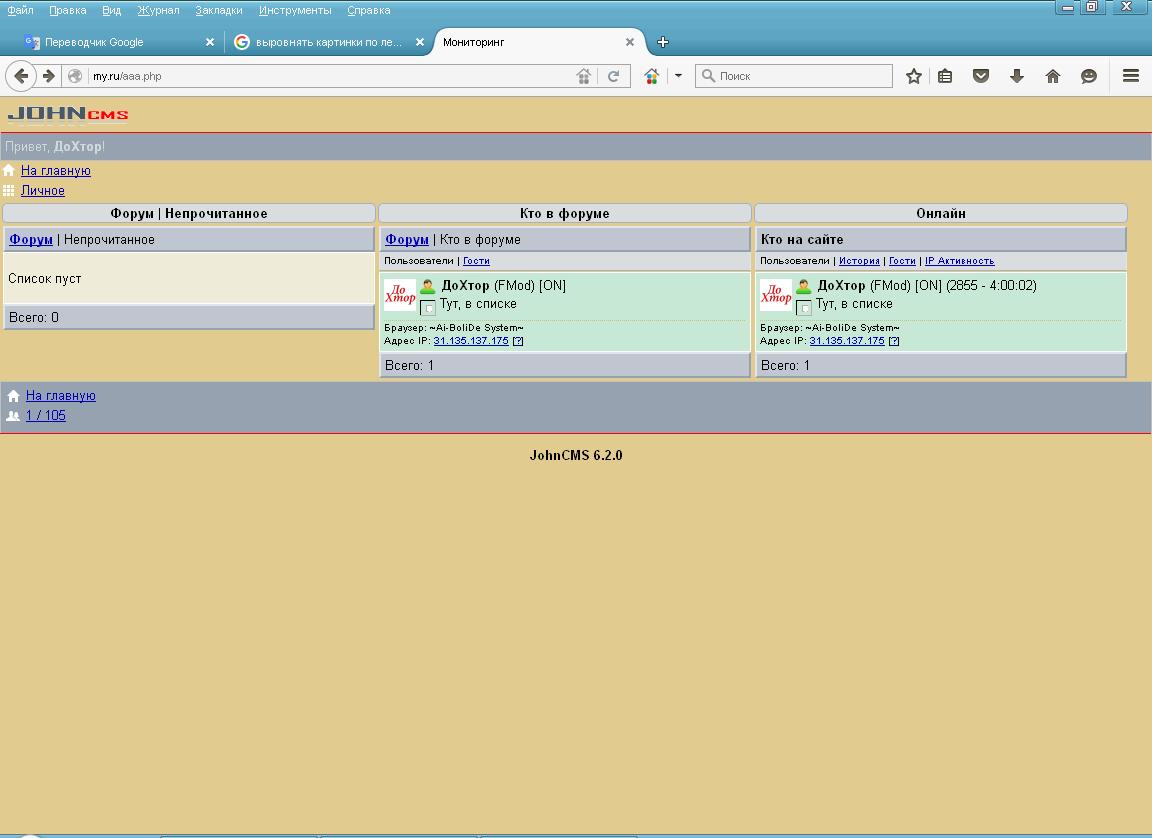Open a new tab with the plus button
Image resolution: width=1152 pixels, height=838 pixels.
[662, 42]
